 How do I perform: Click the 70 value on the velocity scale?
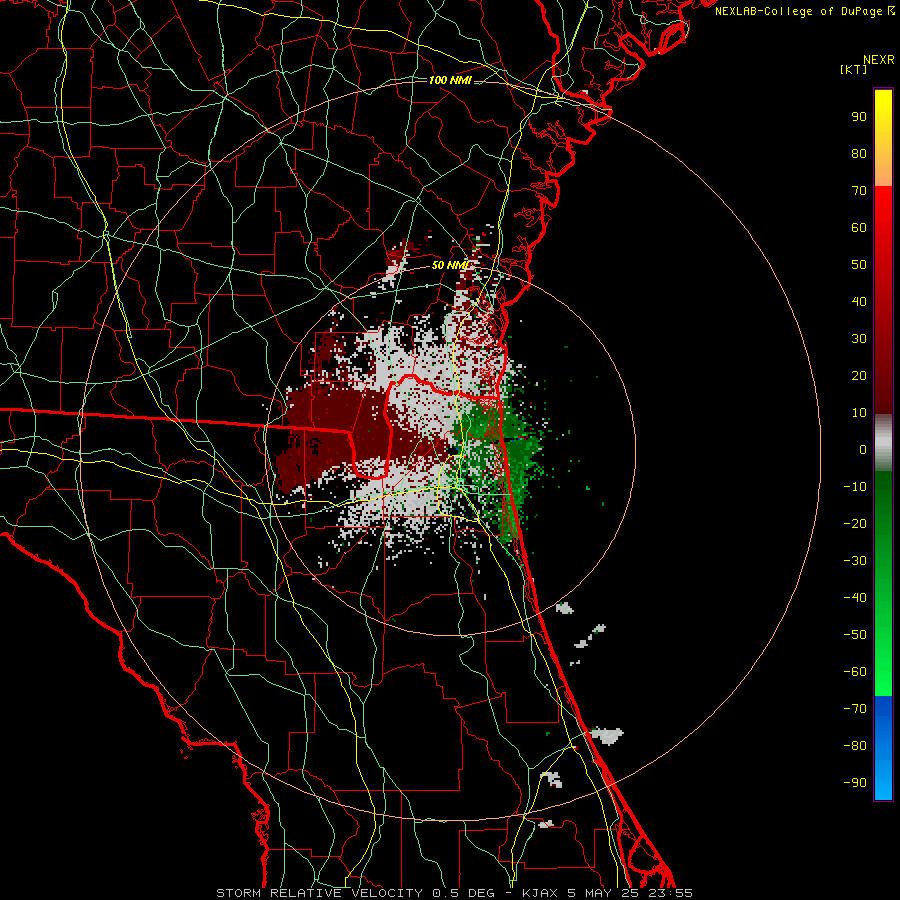pyautogui.click(x=859, y=191)
